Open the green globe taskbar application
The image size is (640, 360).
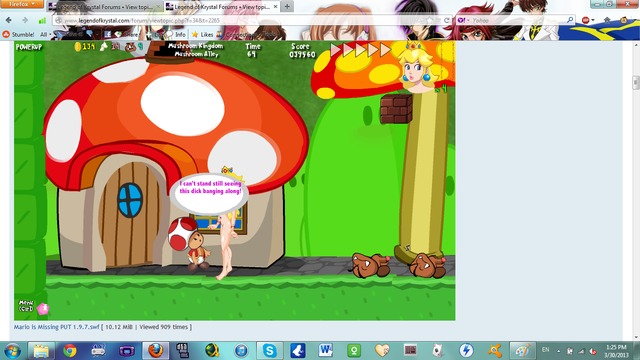(x=212, y=351)
